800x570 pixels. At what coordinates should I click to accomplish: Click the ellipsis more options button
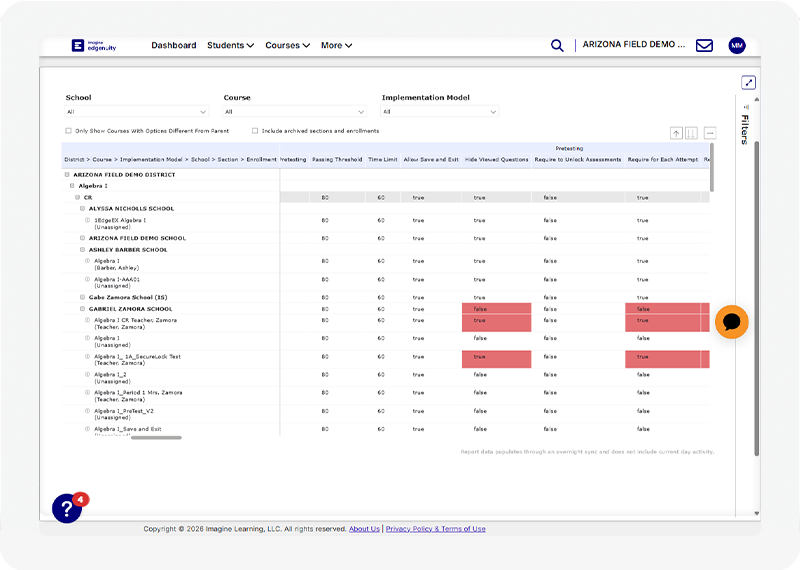[710, 133]
